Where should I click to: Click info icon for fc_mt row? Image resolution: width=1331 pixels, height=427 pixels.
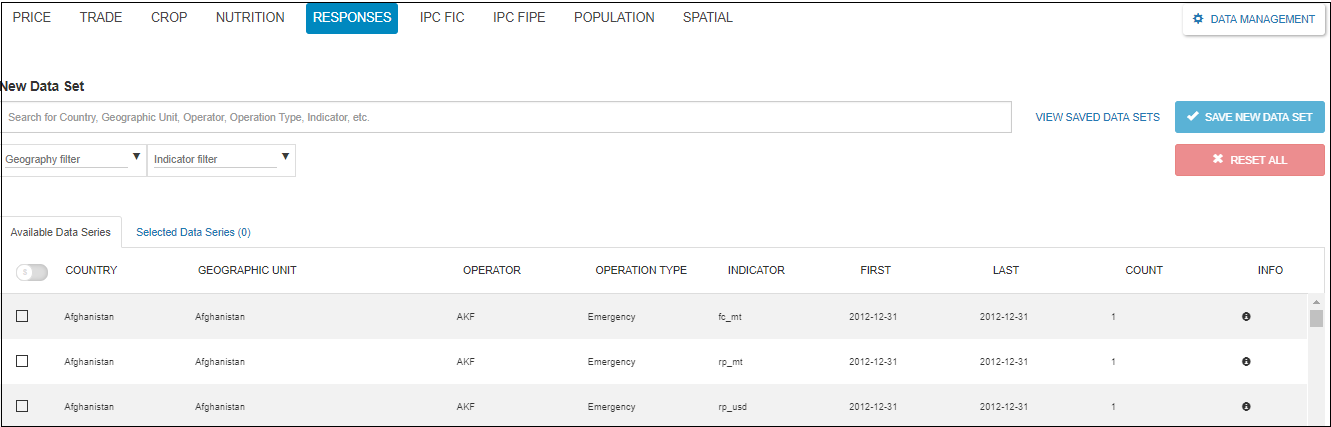point(1246,317)
